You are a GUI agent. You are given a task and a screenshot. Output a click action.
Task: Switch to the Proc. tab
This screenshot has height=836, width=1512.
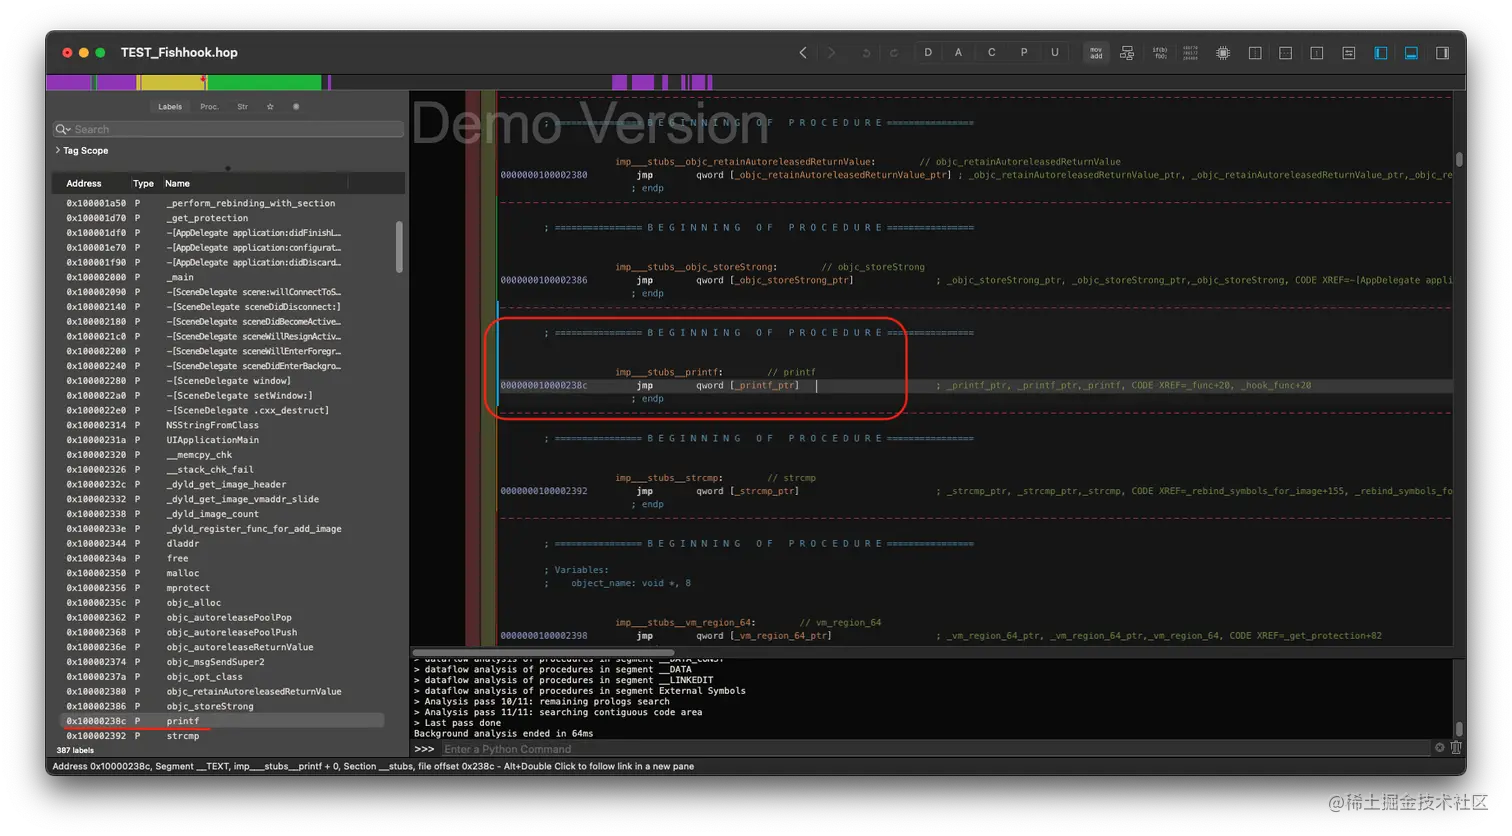209,107
